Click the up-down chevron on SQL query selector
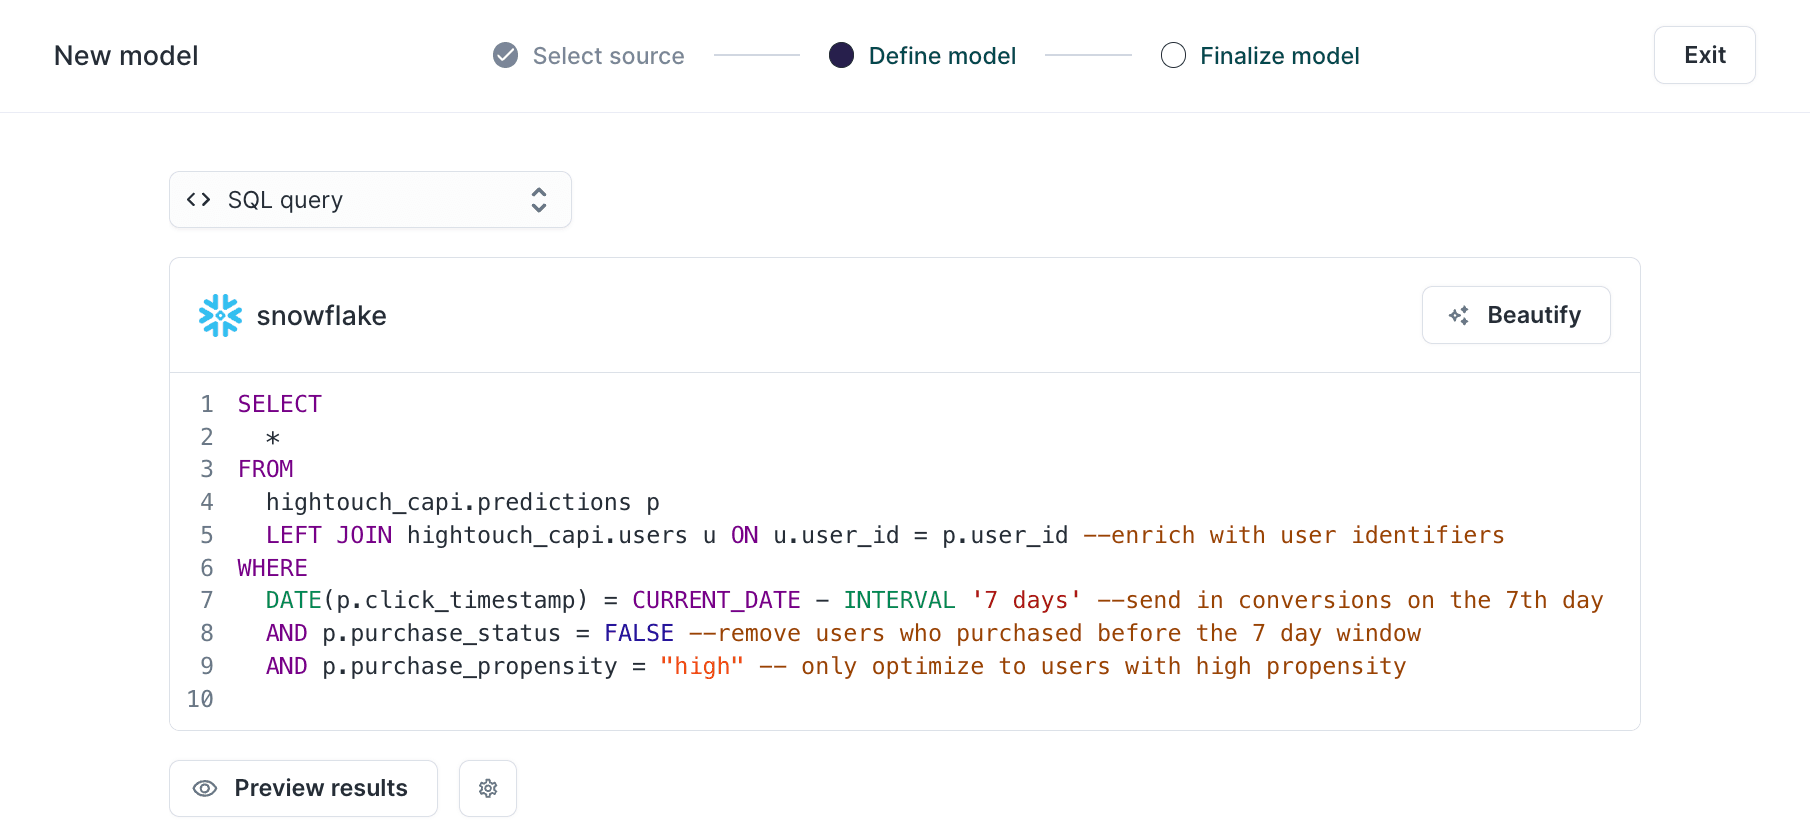Image resolution: width=1810 pixels, height=838 pixels. click(x=539, y=200)
